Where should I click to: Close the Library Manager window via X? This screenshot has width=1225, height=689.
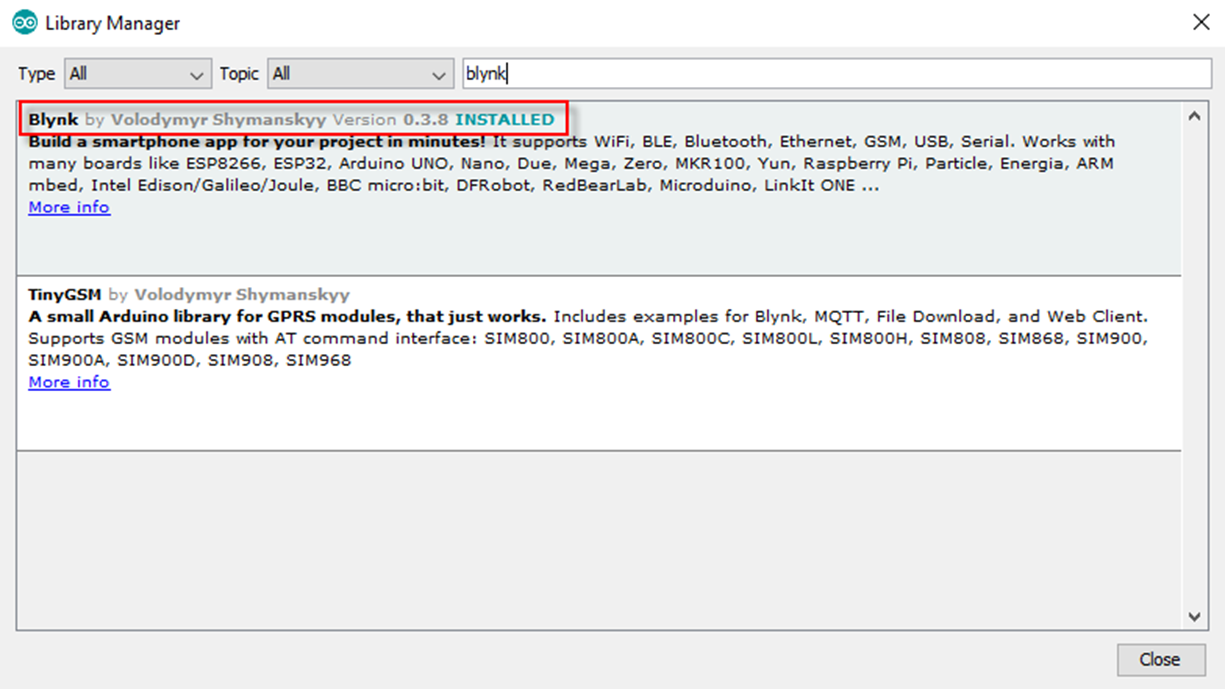(1201, 22)
